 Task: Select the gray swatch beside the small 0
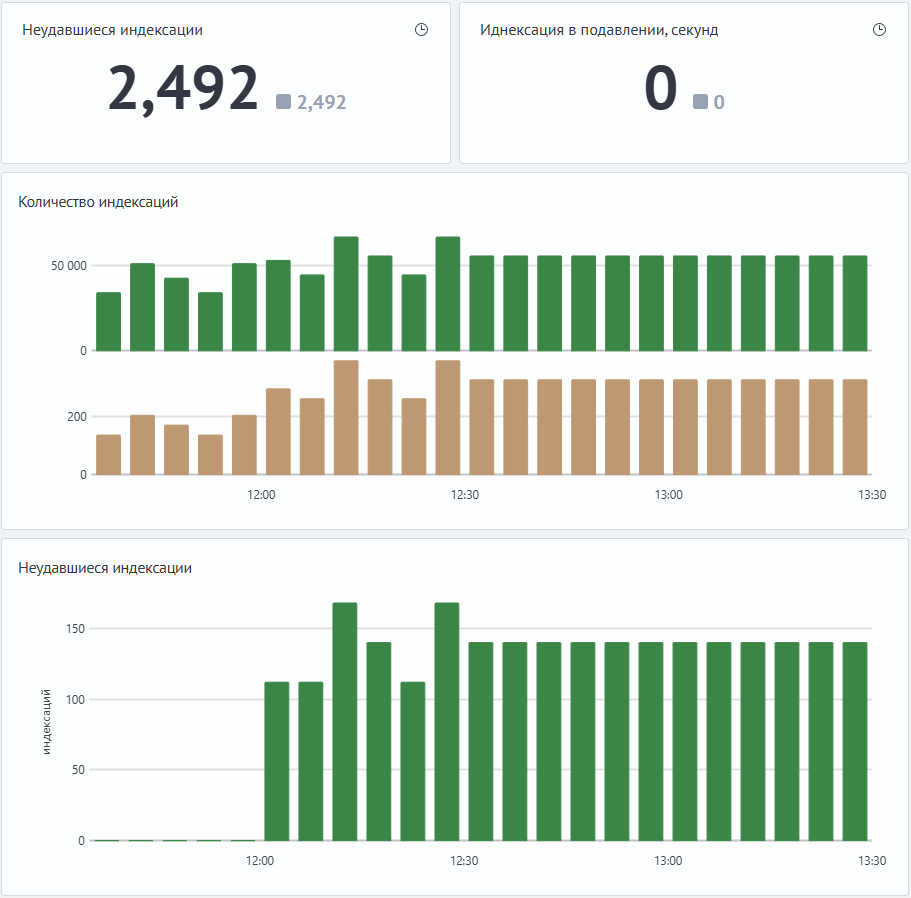pyautogui.click(x=700, y=102)
